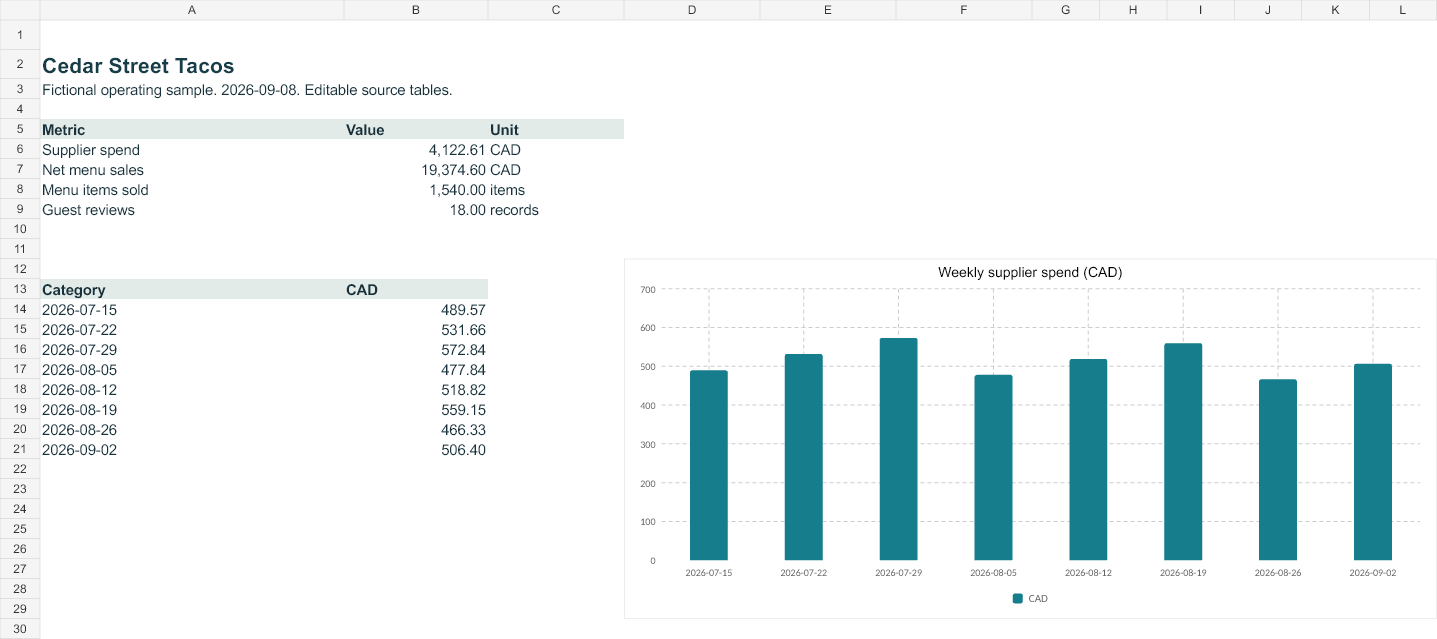Click the chart bar for 2026-07-29
Screen dimensions: 1437x639
pyautogui.click(x=898, y=449)
